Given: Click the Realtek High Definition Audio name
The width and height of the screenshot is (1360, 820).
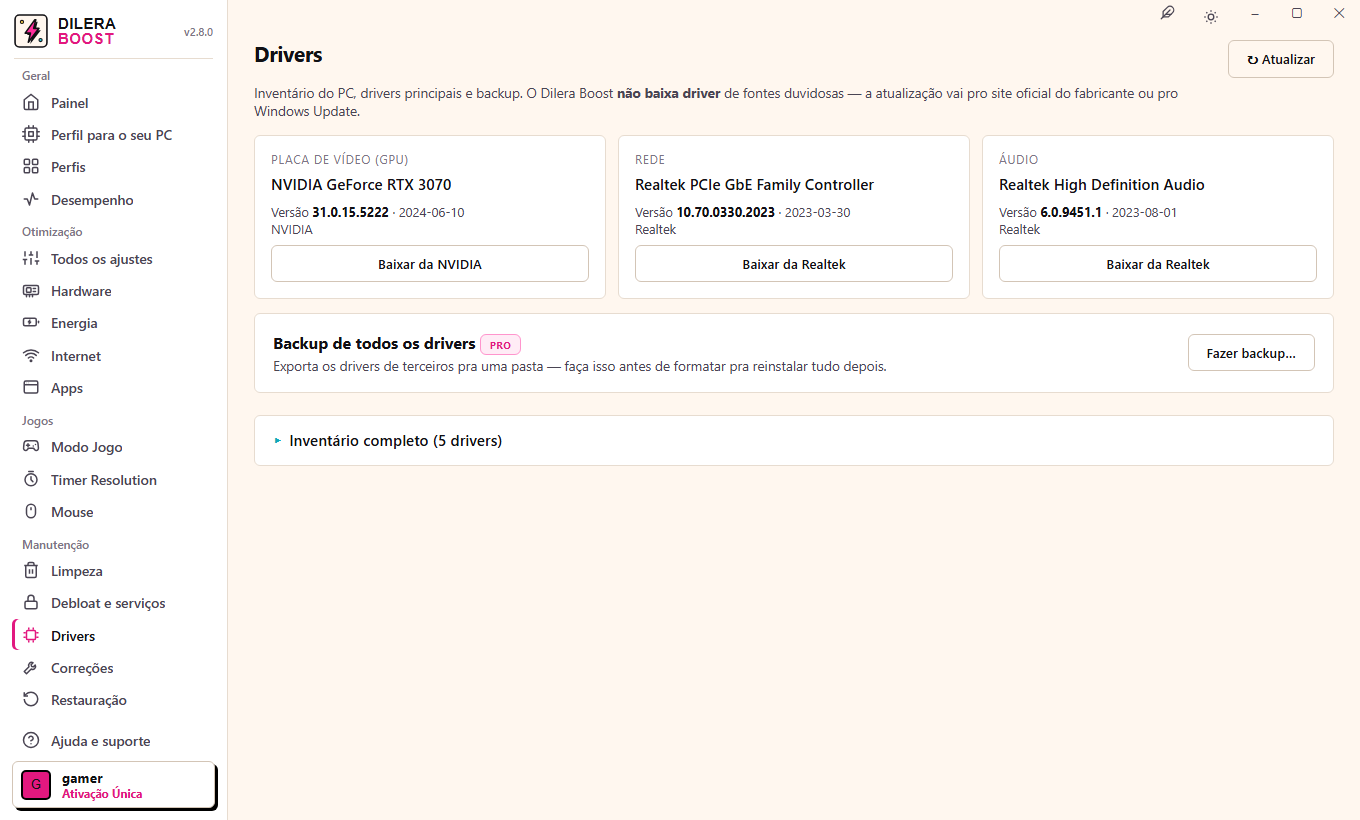Looking at the screenshot, I should [x=1102, y=185].
